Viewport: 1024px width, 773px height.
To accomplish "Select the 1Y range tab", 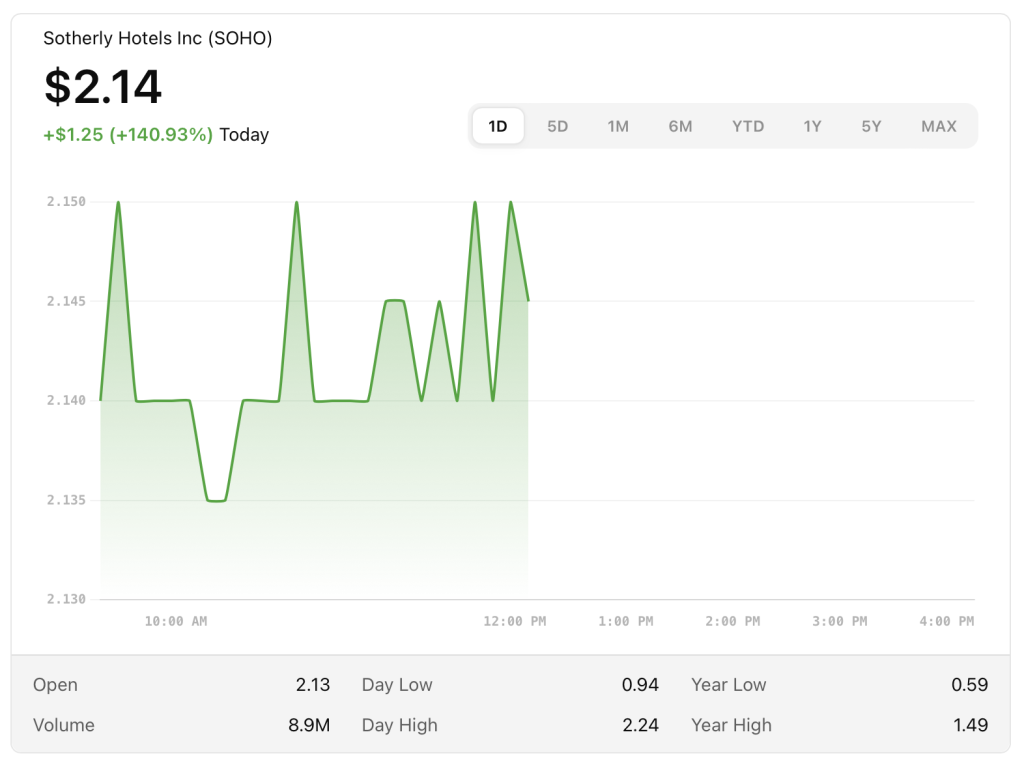I will (812, 126).
